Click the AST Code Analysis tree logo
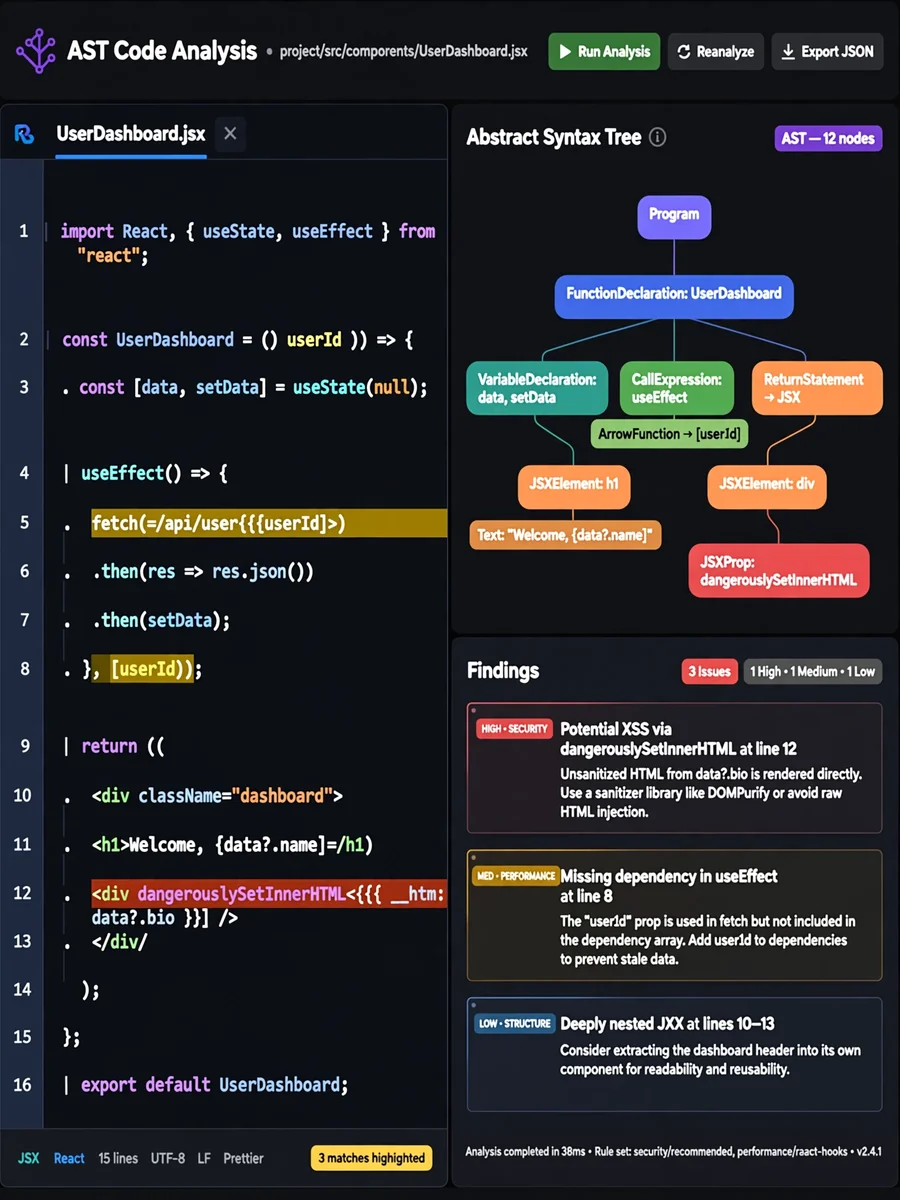 (x=36, y=50)
